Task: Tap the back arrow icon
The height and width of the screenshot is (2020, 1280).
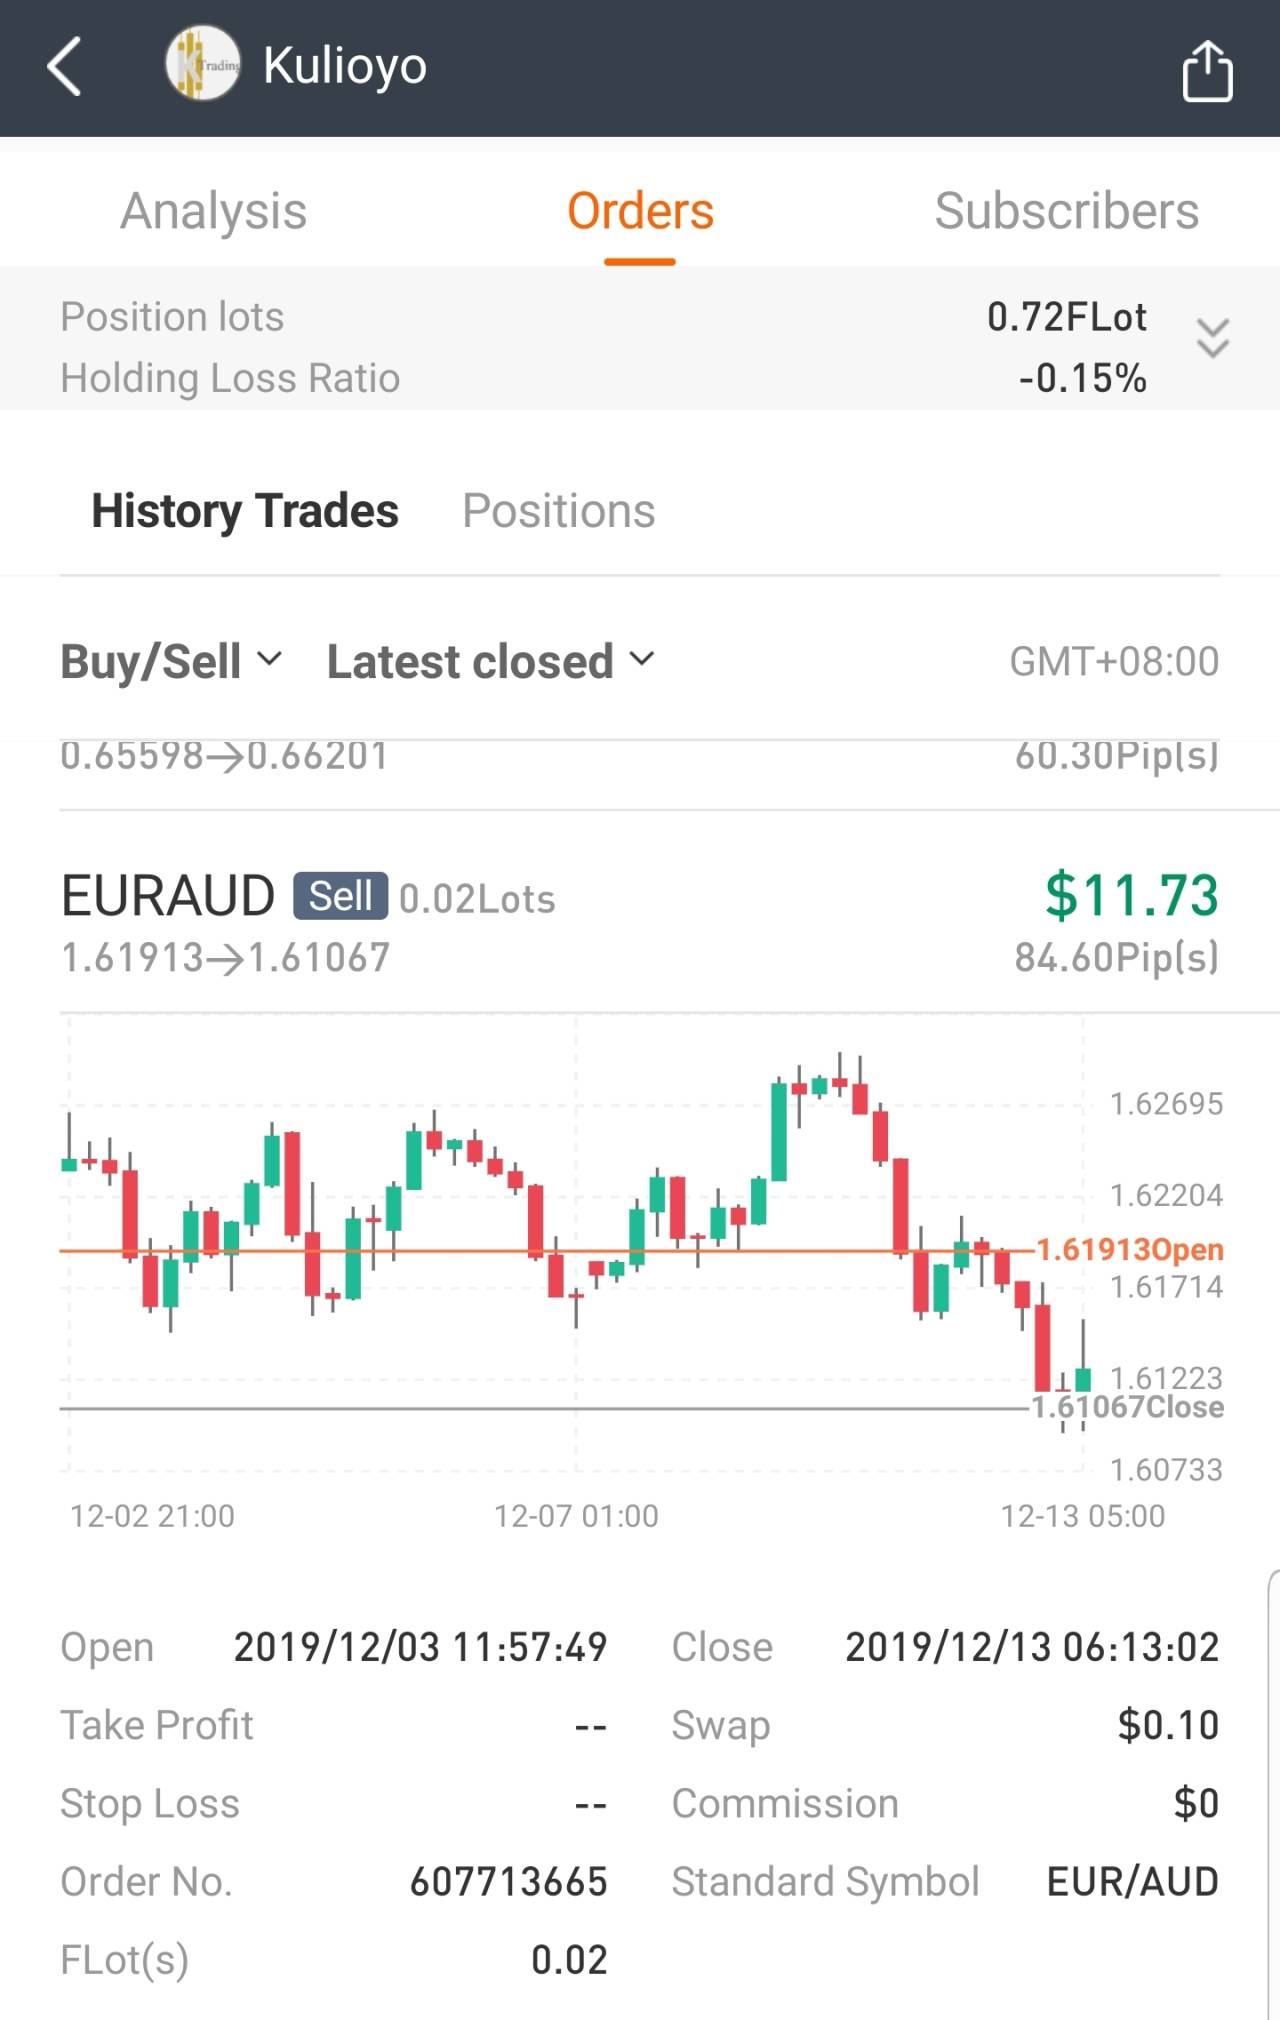Action: pos(65,67)
